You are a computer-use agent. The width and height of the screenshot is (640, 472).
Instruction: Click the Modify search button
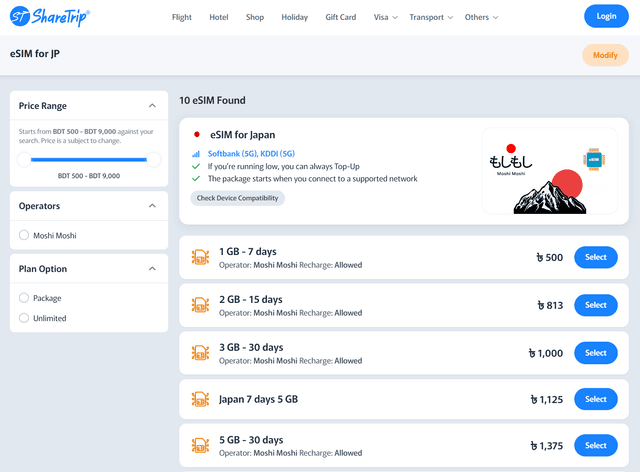coord(605,55)
